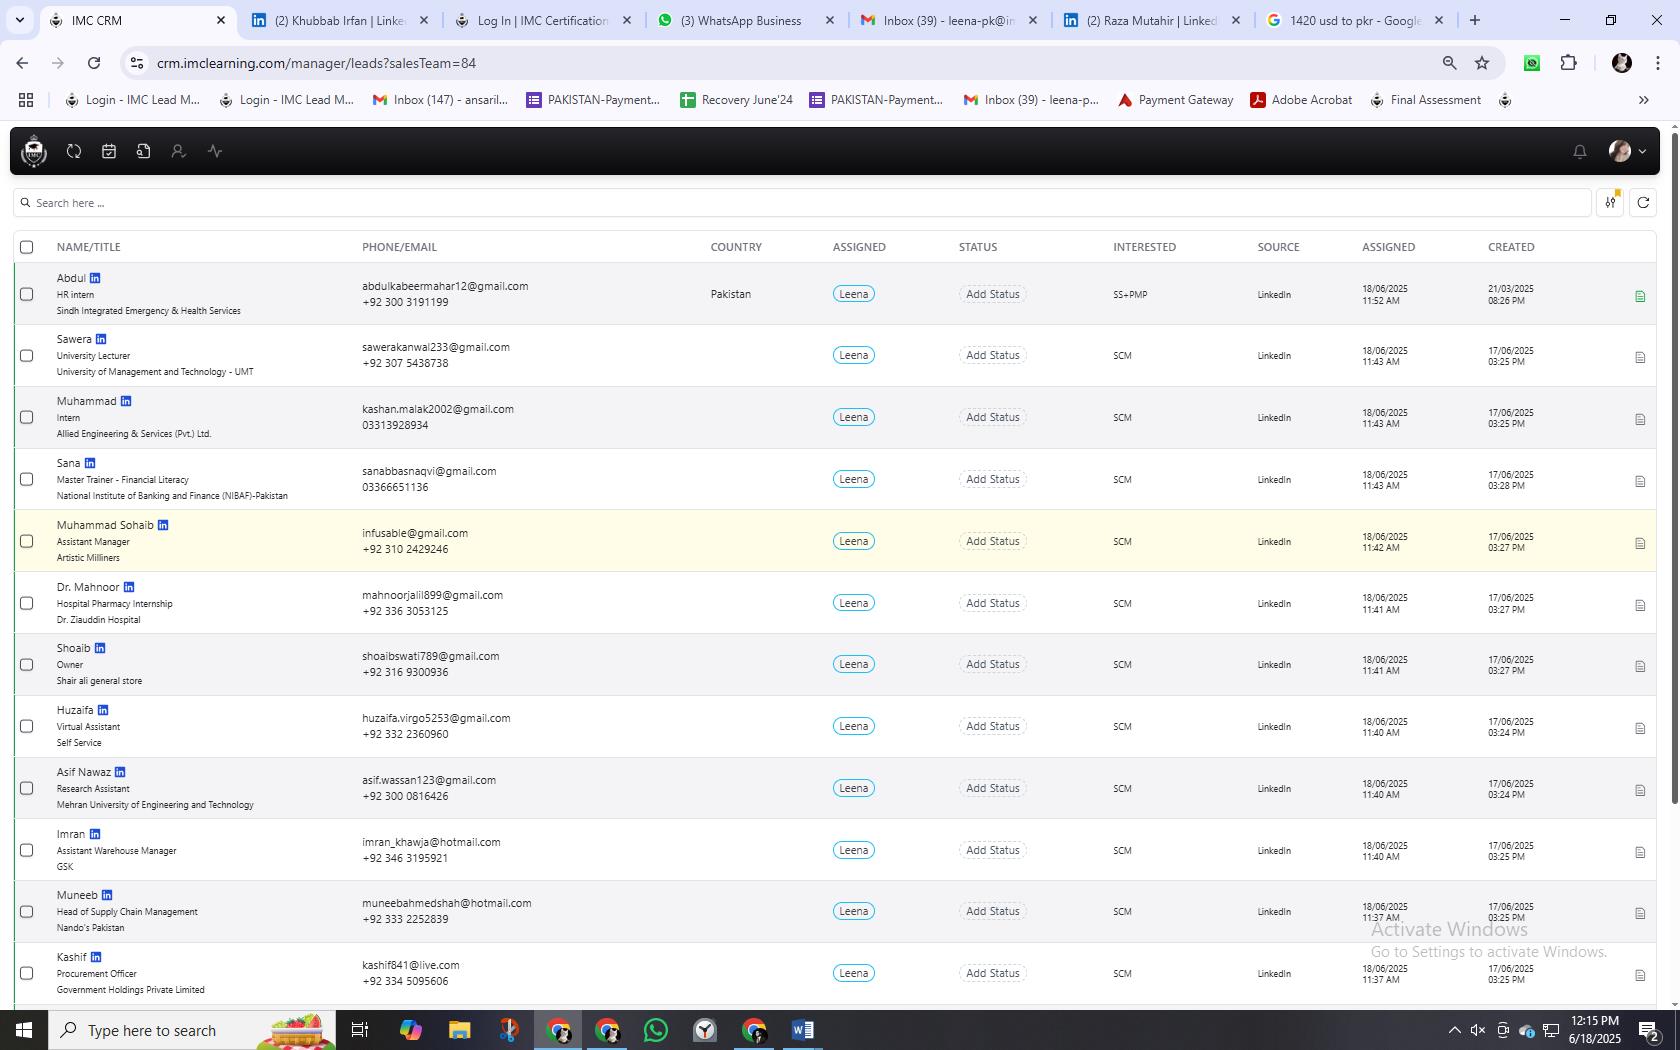Click the browser address bar URL
The width and height of the screenshot is (1680, 1050).
point(316,63)
